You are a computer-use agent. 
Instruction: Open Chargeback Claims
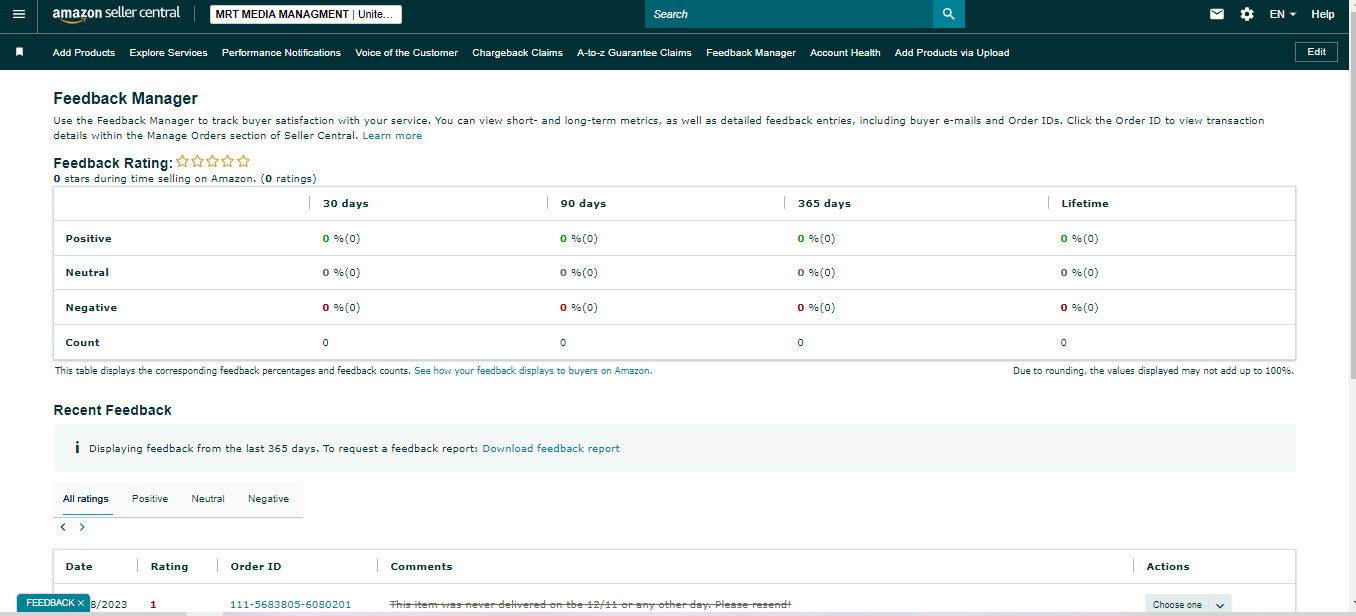(517, 52)
